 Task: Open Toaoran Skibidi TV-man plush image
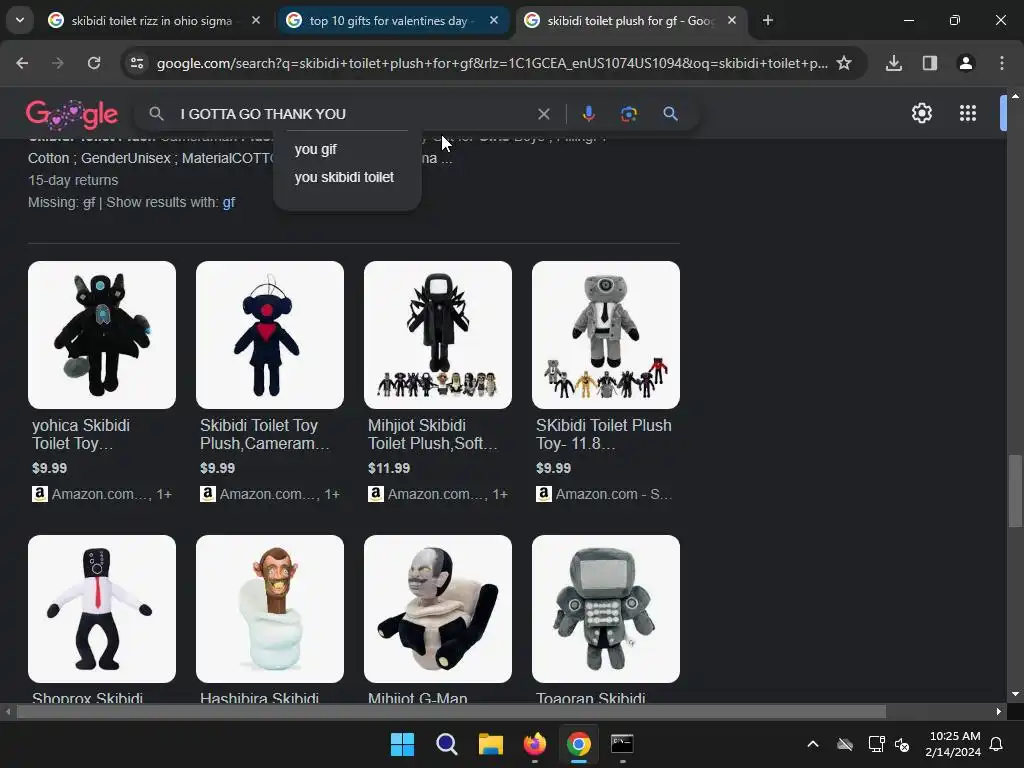[606, 609]
